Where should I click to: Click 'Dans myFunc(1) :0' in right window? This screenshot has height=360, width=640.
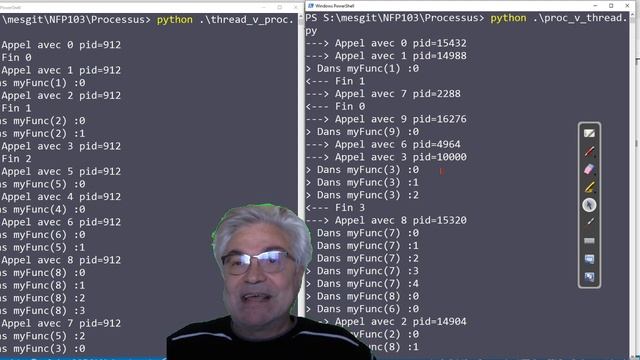[x=362, y=69]
